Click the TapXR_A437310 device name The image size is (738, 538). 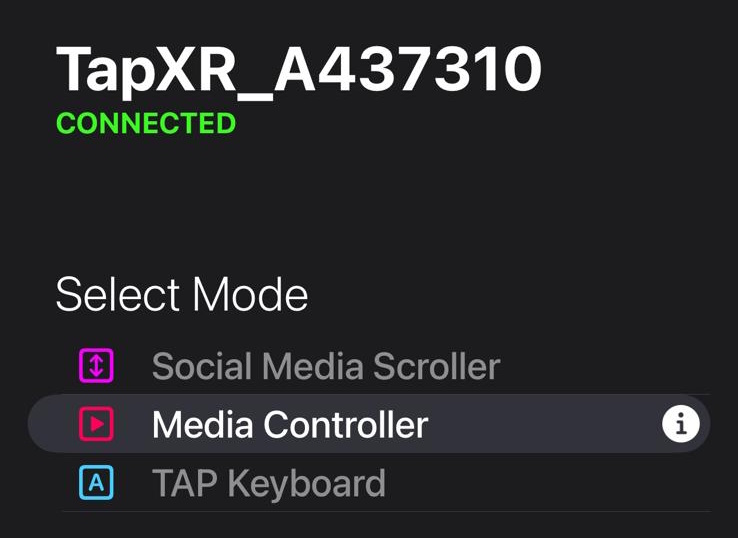point(299,71)
